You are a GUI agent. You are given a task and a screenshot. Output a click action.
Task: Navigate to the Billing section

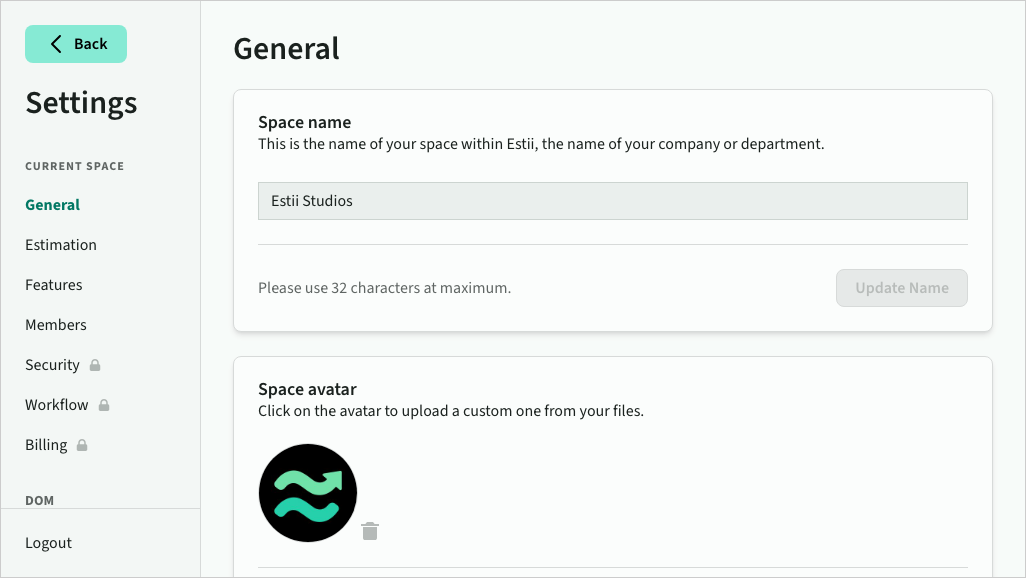pos(46,445)
